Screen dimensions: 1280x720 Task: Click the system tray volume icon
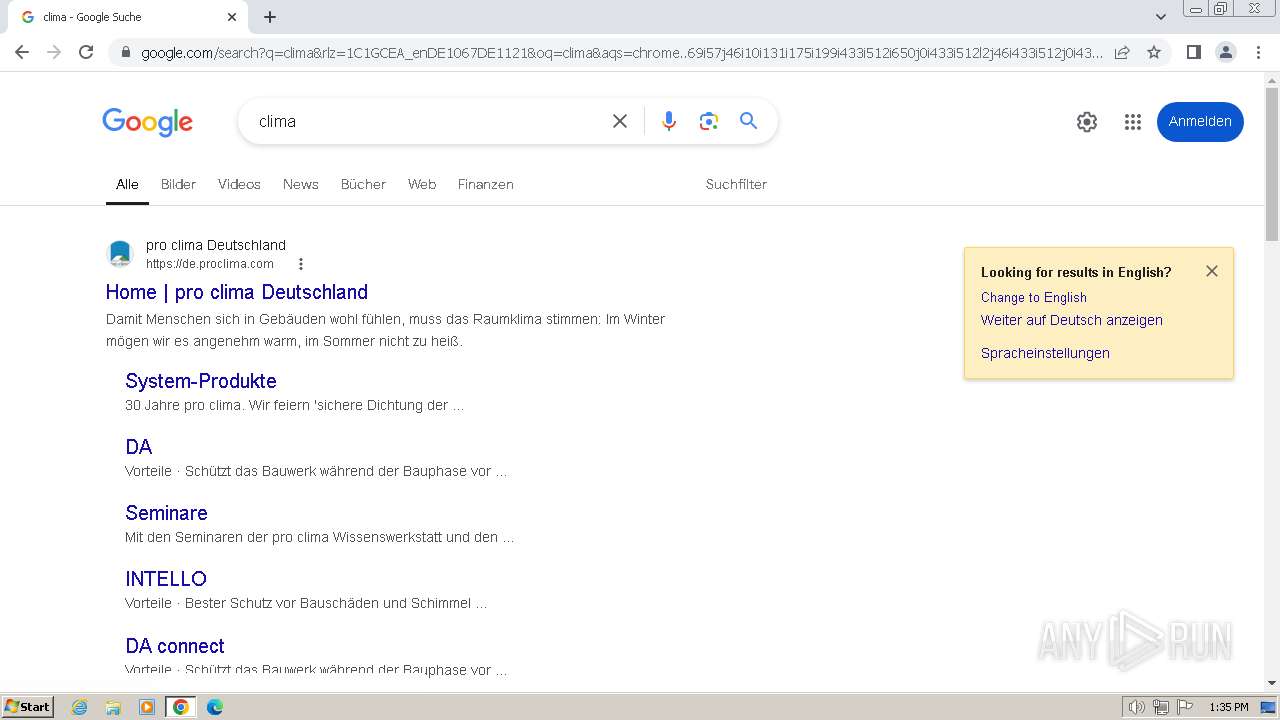coord(1137,707)
